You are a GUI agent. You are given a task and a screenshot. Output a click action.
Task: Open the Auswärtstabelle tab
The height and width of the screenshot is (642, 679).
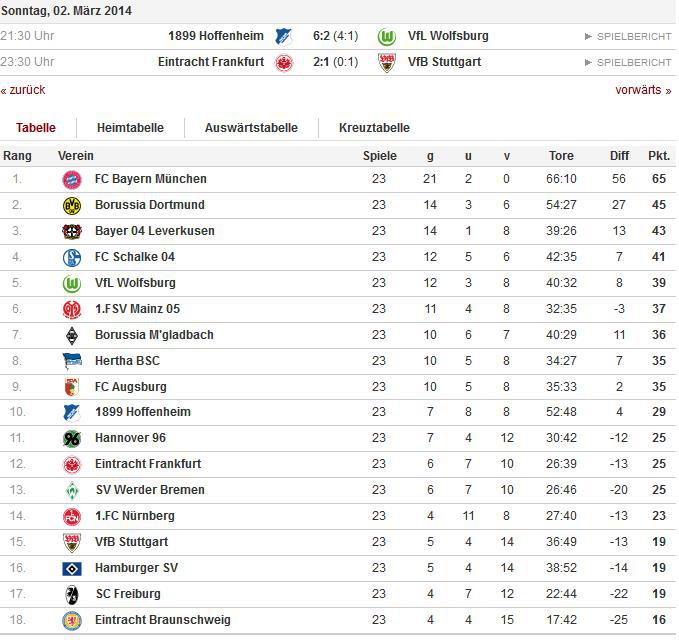pyautogui.click(x=251, y=128)
